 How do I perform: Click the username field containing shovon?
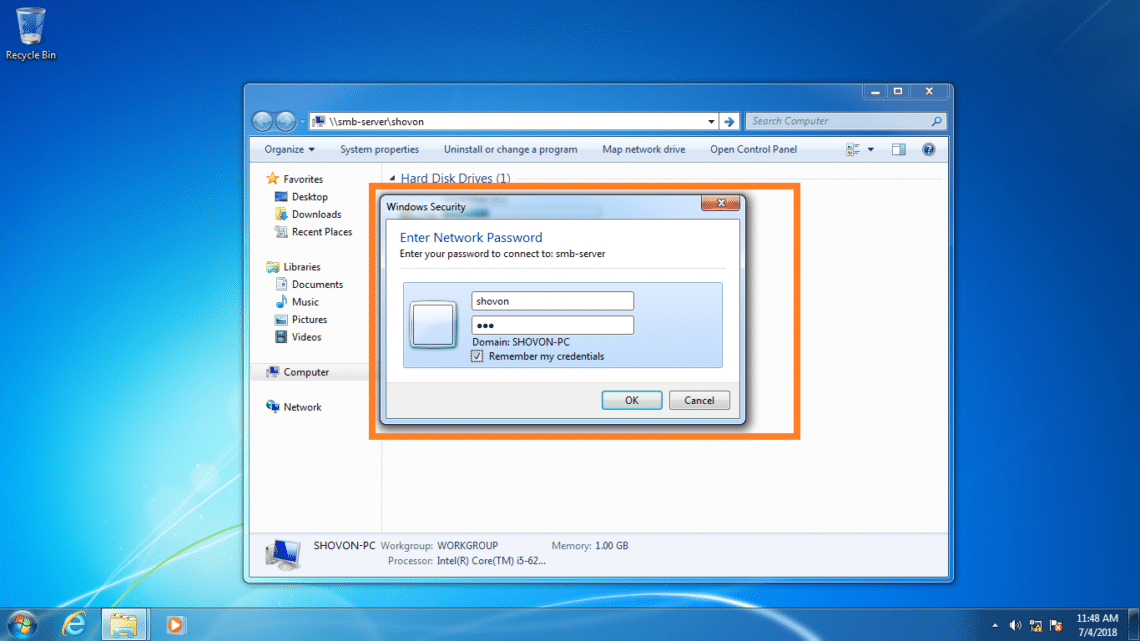(x=552, y=301)
